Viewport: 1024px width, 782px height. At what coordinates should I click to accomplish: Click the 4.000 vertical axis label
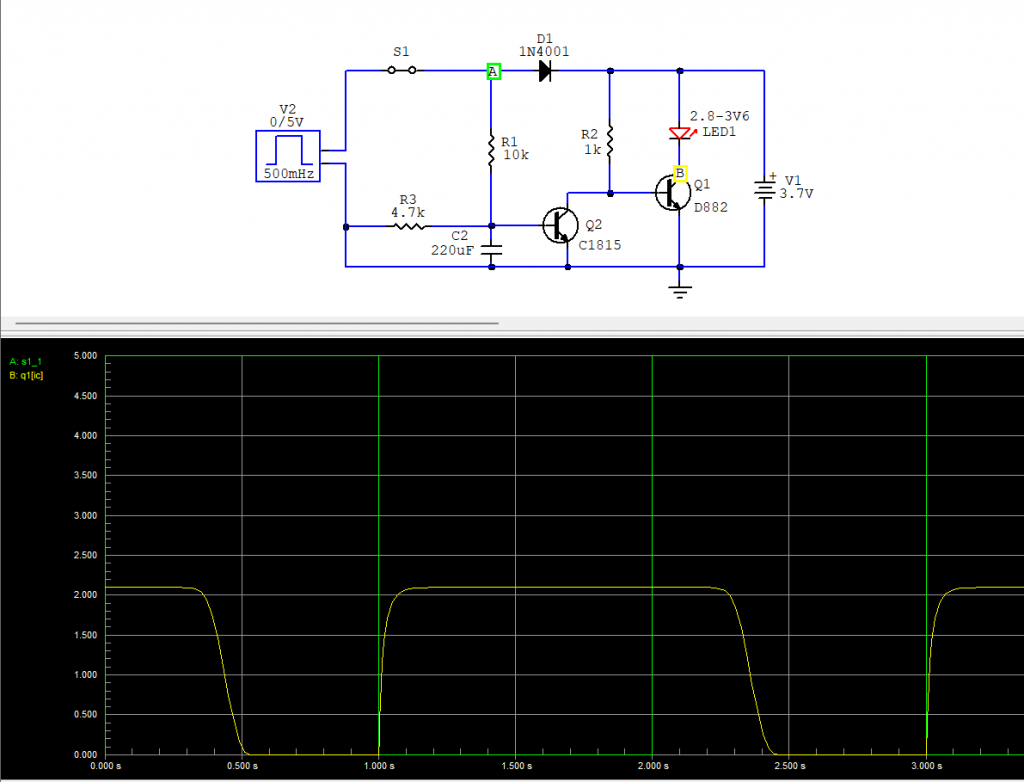tap(86, 436)
